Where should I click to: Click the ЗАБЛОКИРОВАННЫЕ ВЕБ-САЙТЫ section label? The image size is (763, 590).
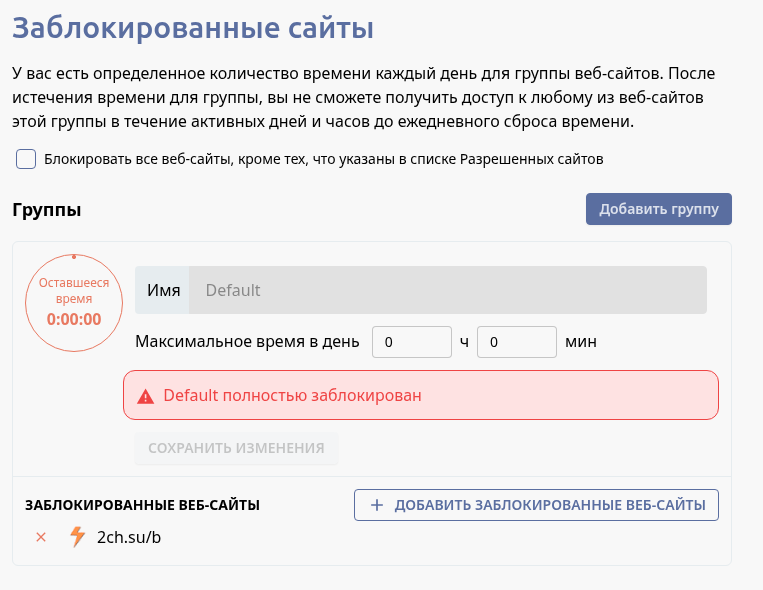coord(142,505)
